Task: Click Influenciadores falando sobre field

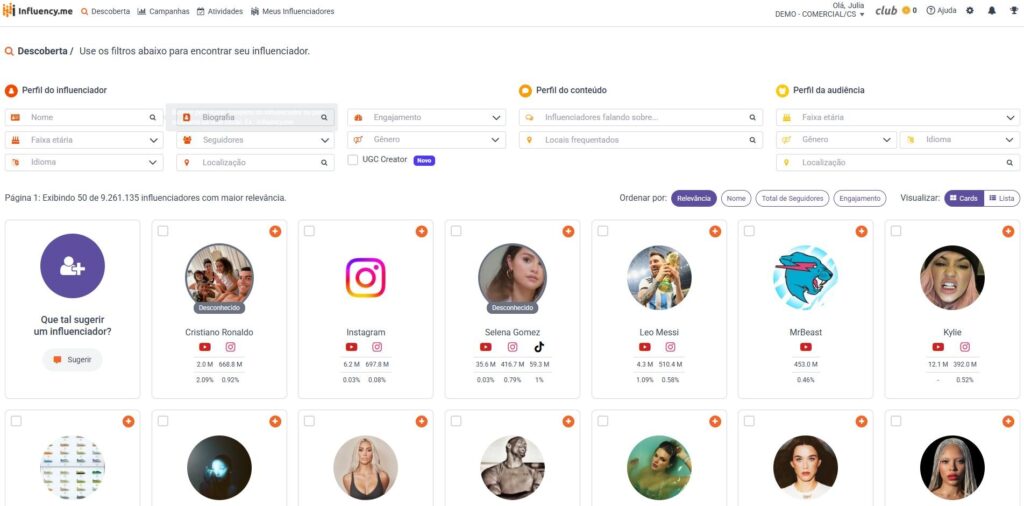Action: [641, 118]
